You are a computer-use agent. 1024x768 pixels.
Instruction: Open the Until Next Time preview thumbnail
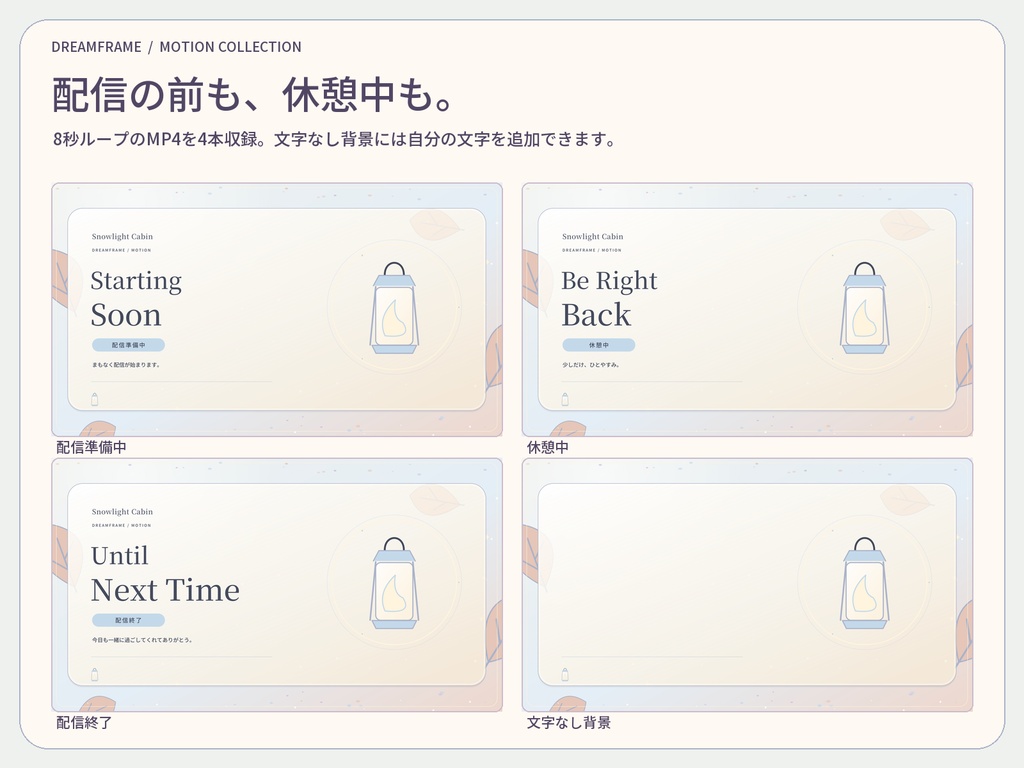tap(277, 585)
